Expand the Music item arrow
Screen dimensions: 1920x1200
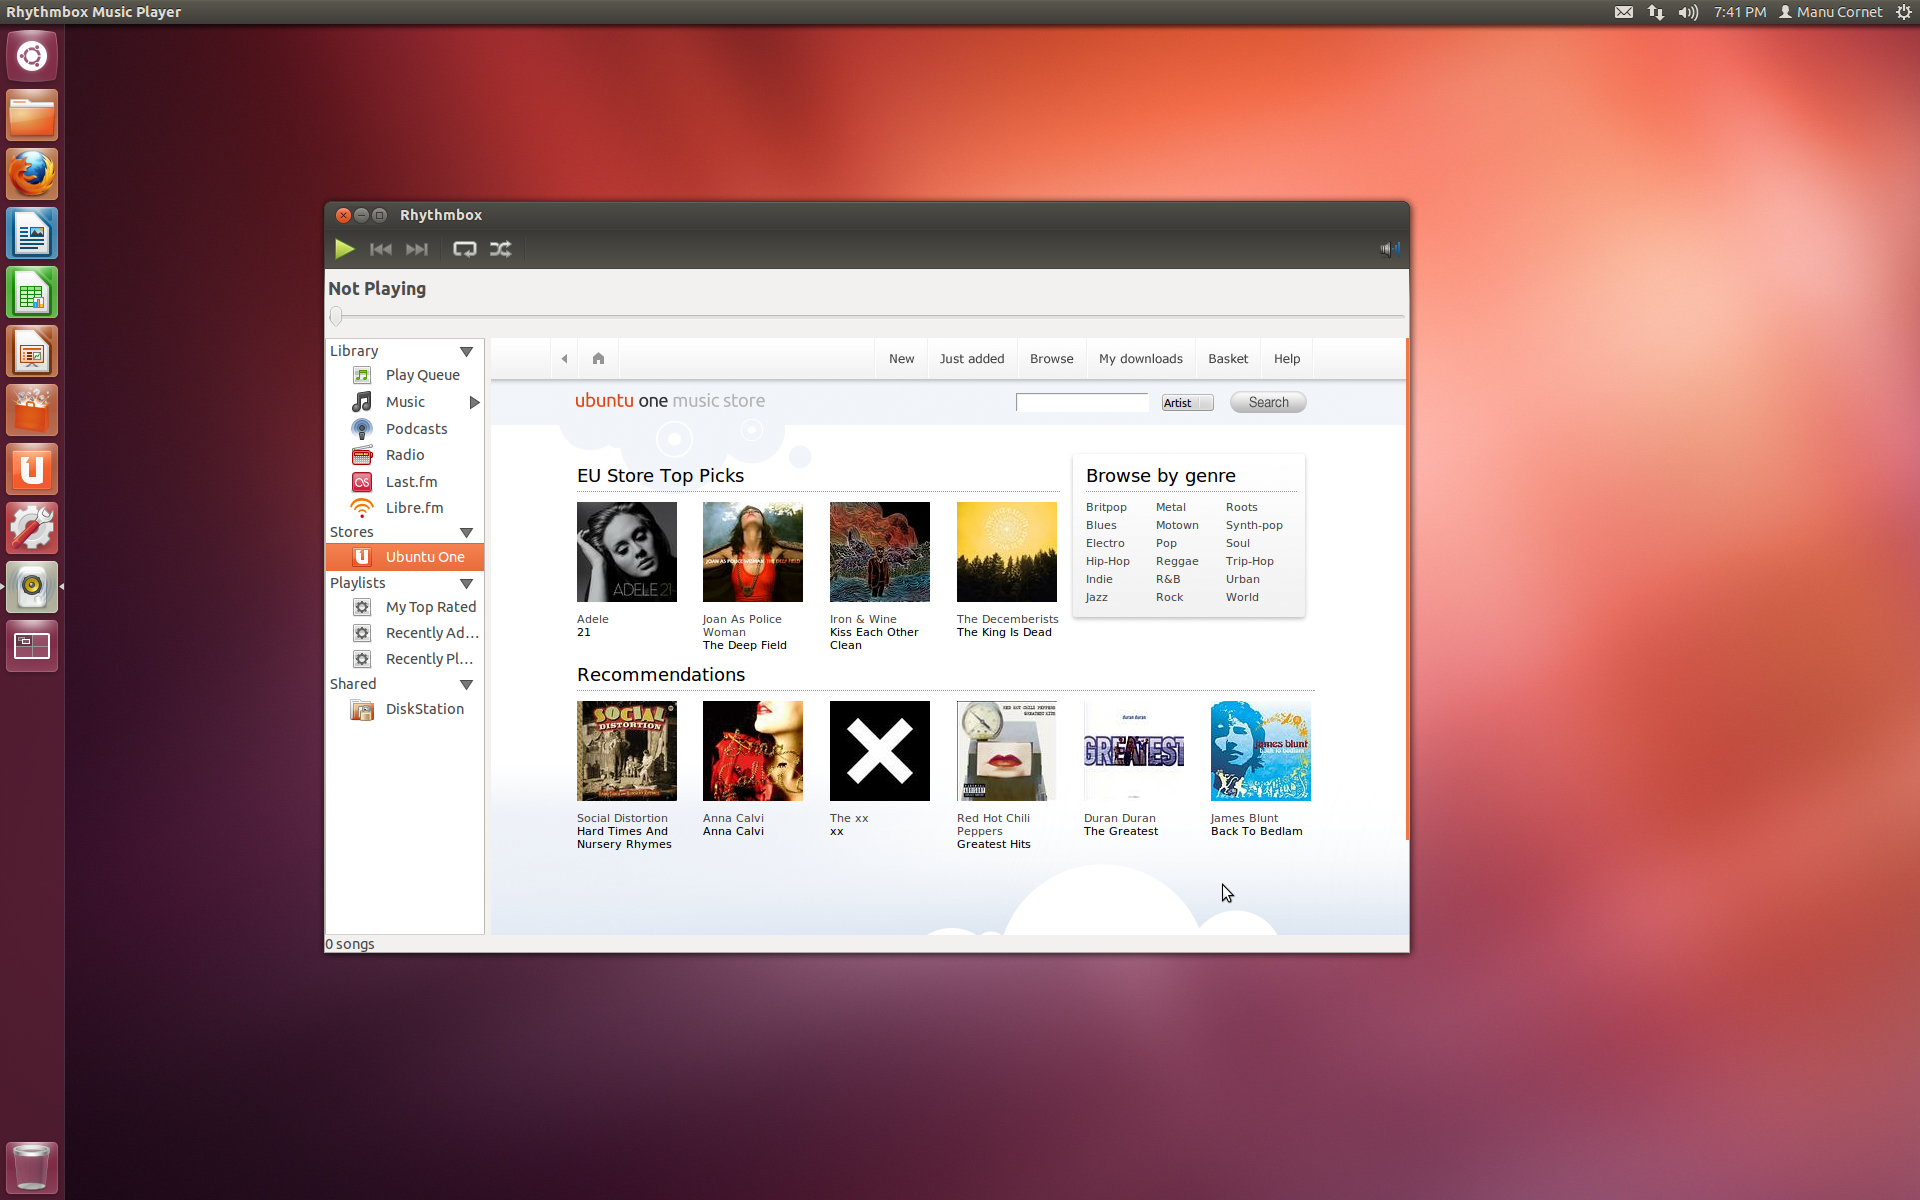pos(474,402)
